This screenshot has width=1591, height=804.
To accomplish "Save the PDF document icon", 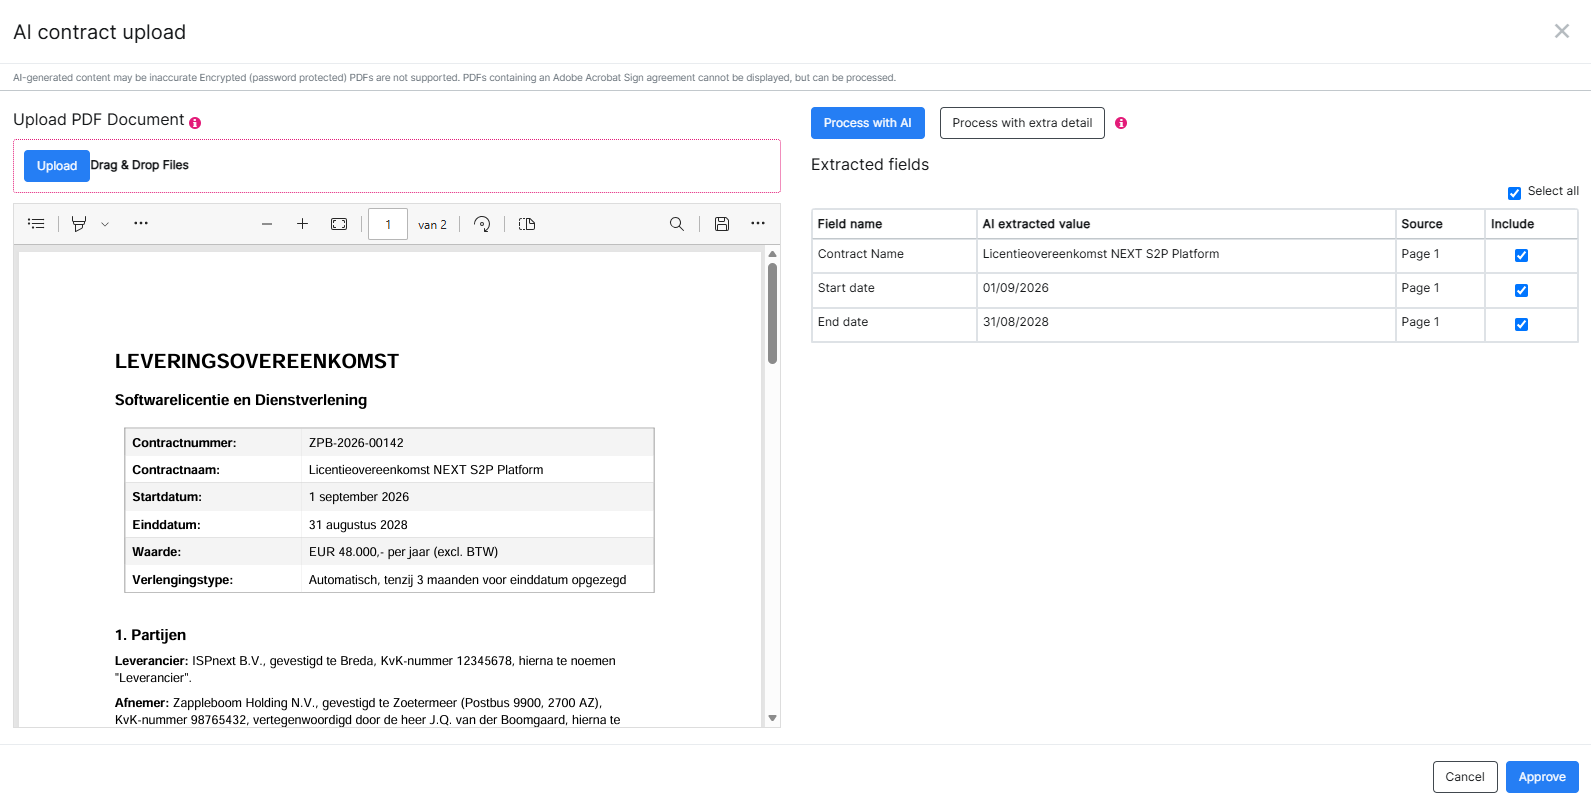I will point(722,224).
